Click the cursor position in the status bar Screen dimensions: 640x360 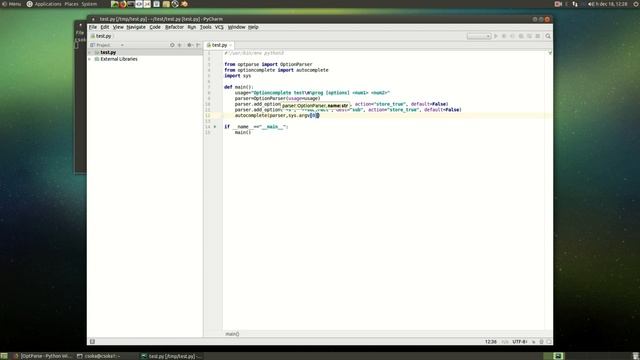[491, 342]
